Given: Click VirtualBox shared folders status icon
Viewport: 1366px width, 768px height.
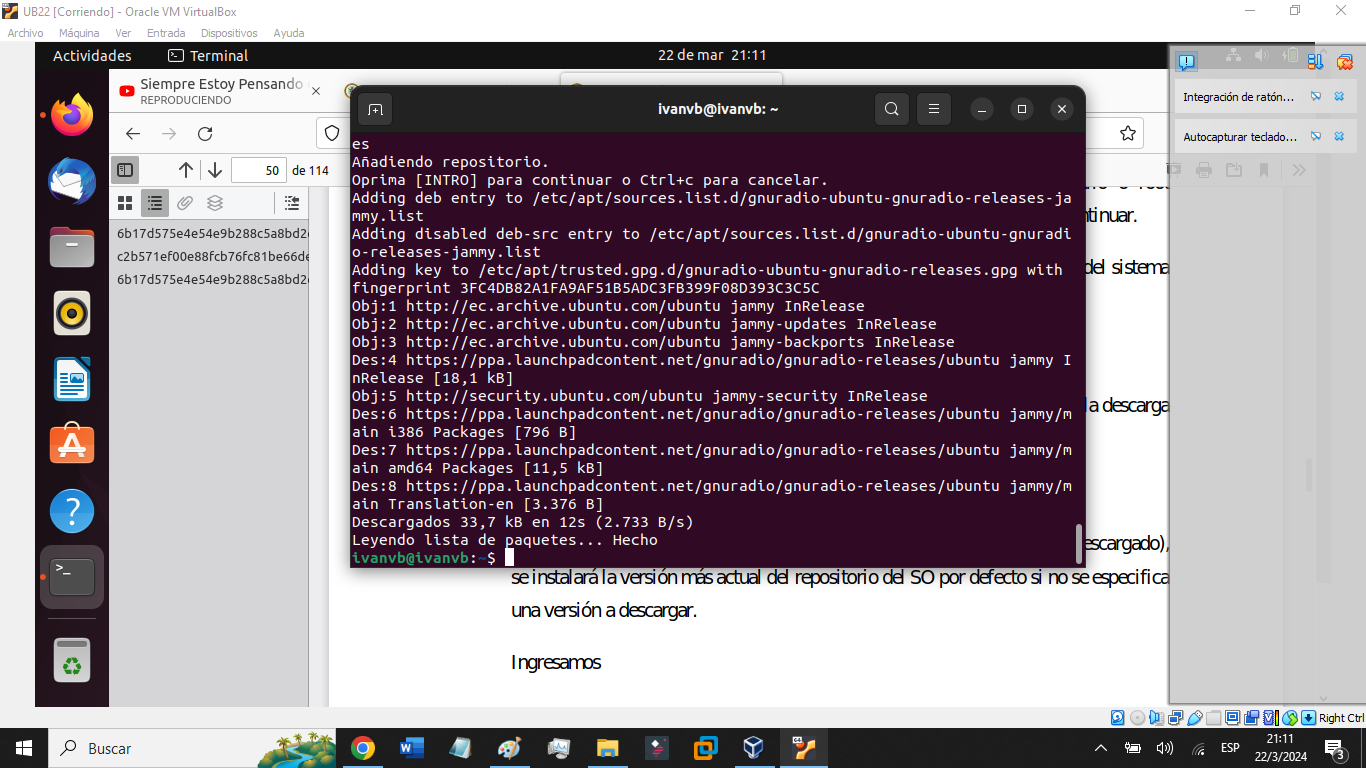Looking at the screenshot, I should [x=1213, y=718].
